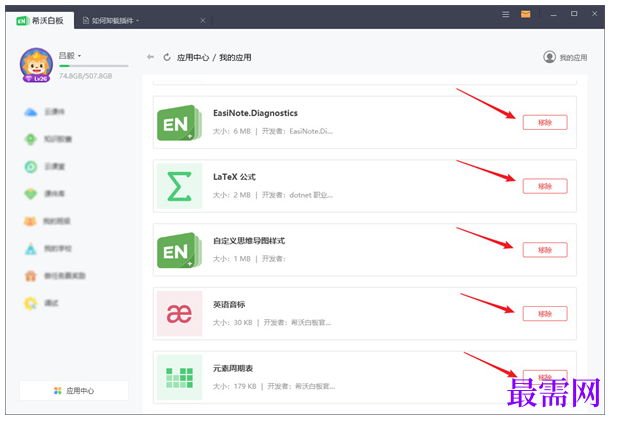Click the back arrow beside 应用中心
619x424 pixels.
tap(150, 57)
